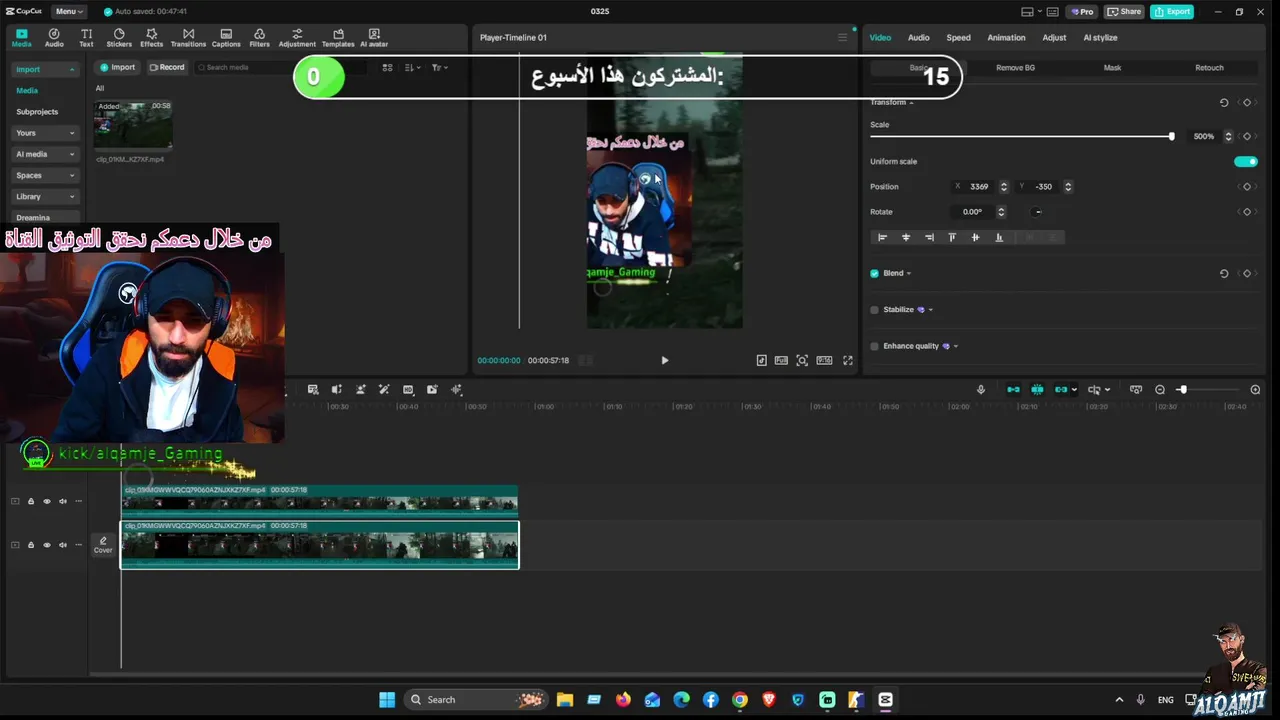The height and width of the screenshot is (720, 1280).
Task: Zoom out the timeline with minus icon
Action: pyautogui.click(x=1160, y=390)
